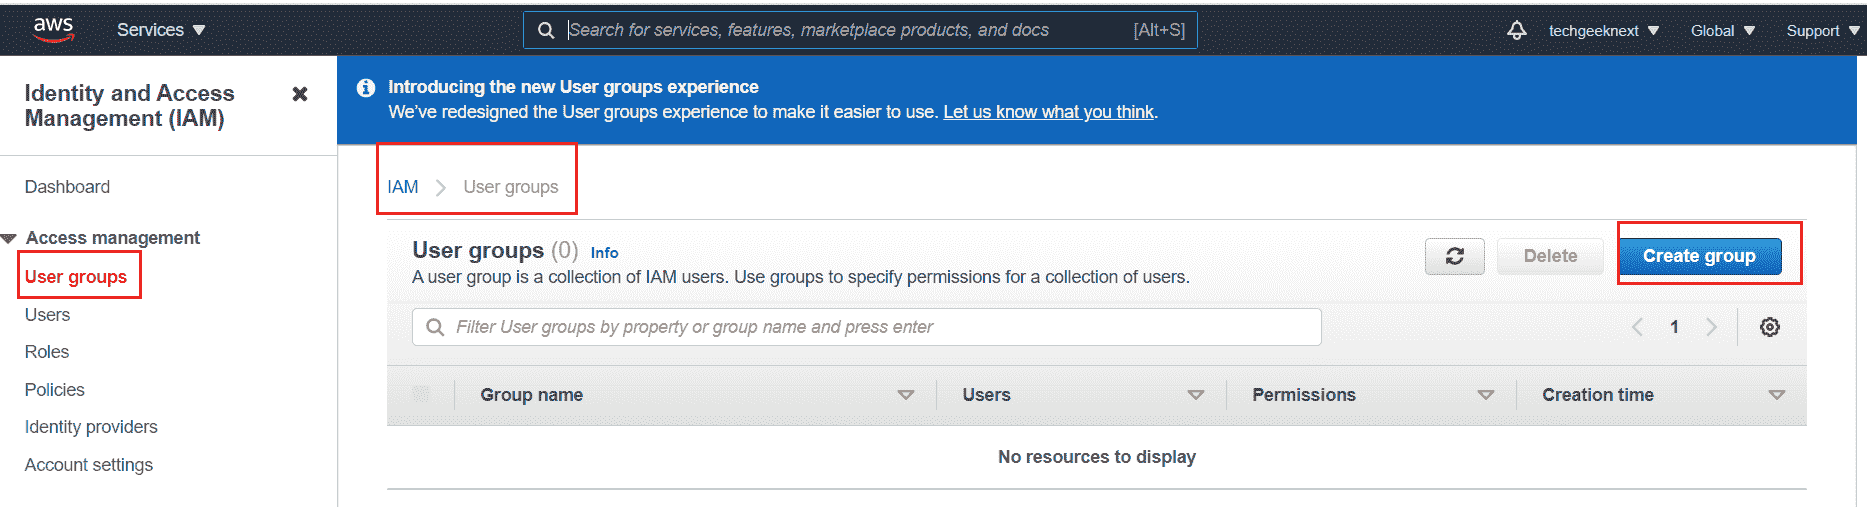Open table preferences gear icon
The image size is (1867, 507).
click(x=1769, y=327)
